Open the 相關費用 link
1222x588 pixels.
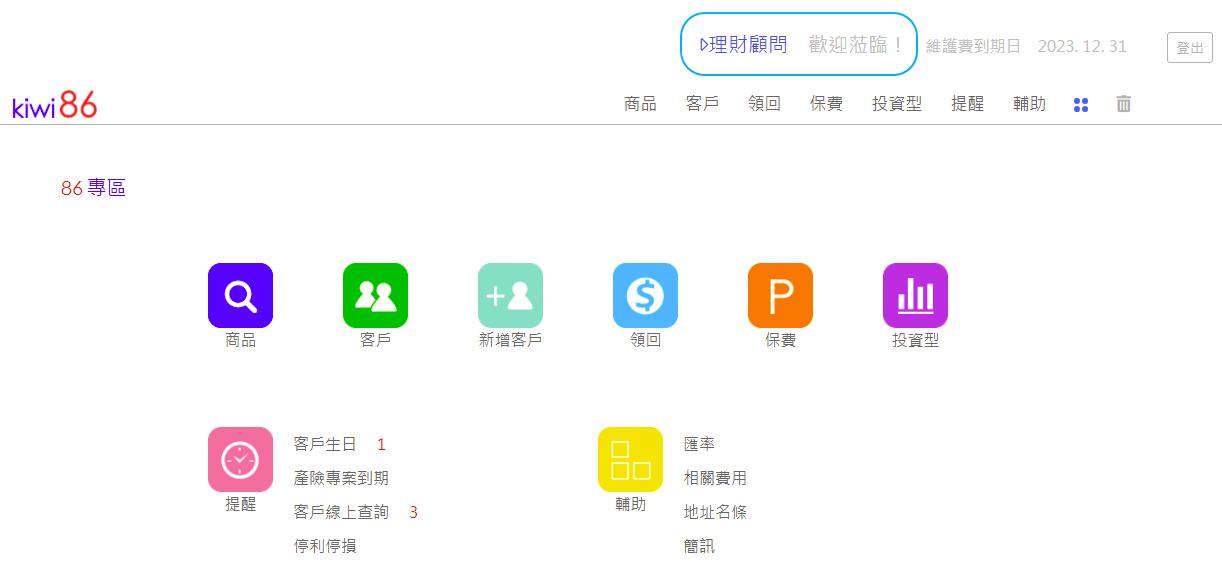click(715, 478)
